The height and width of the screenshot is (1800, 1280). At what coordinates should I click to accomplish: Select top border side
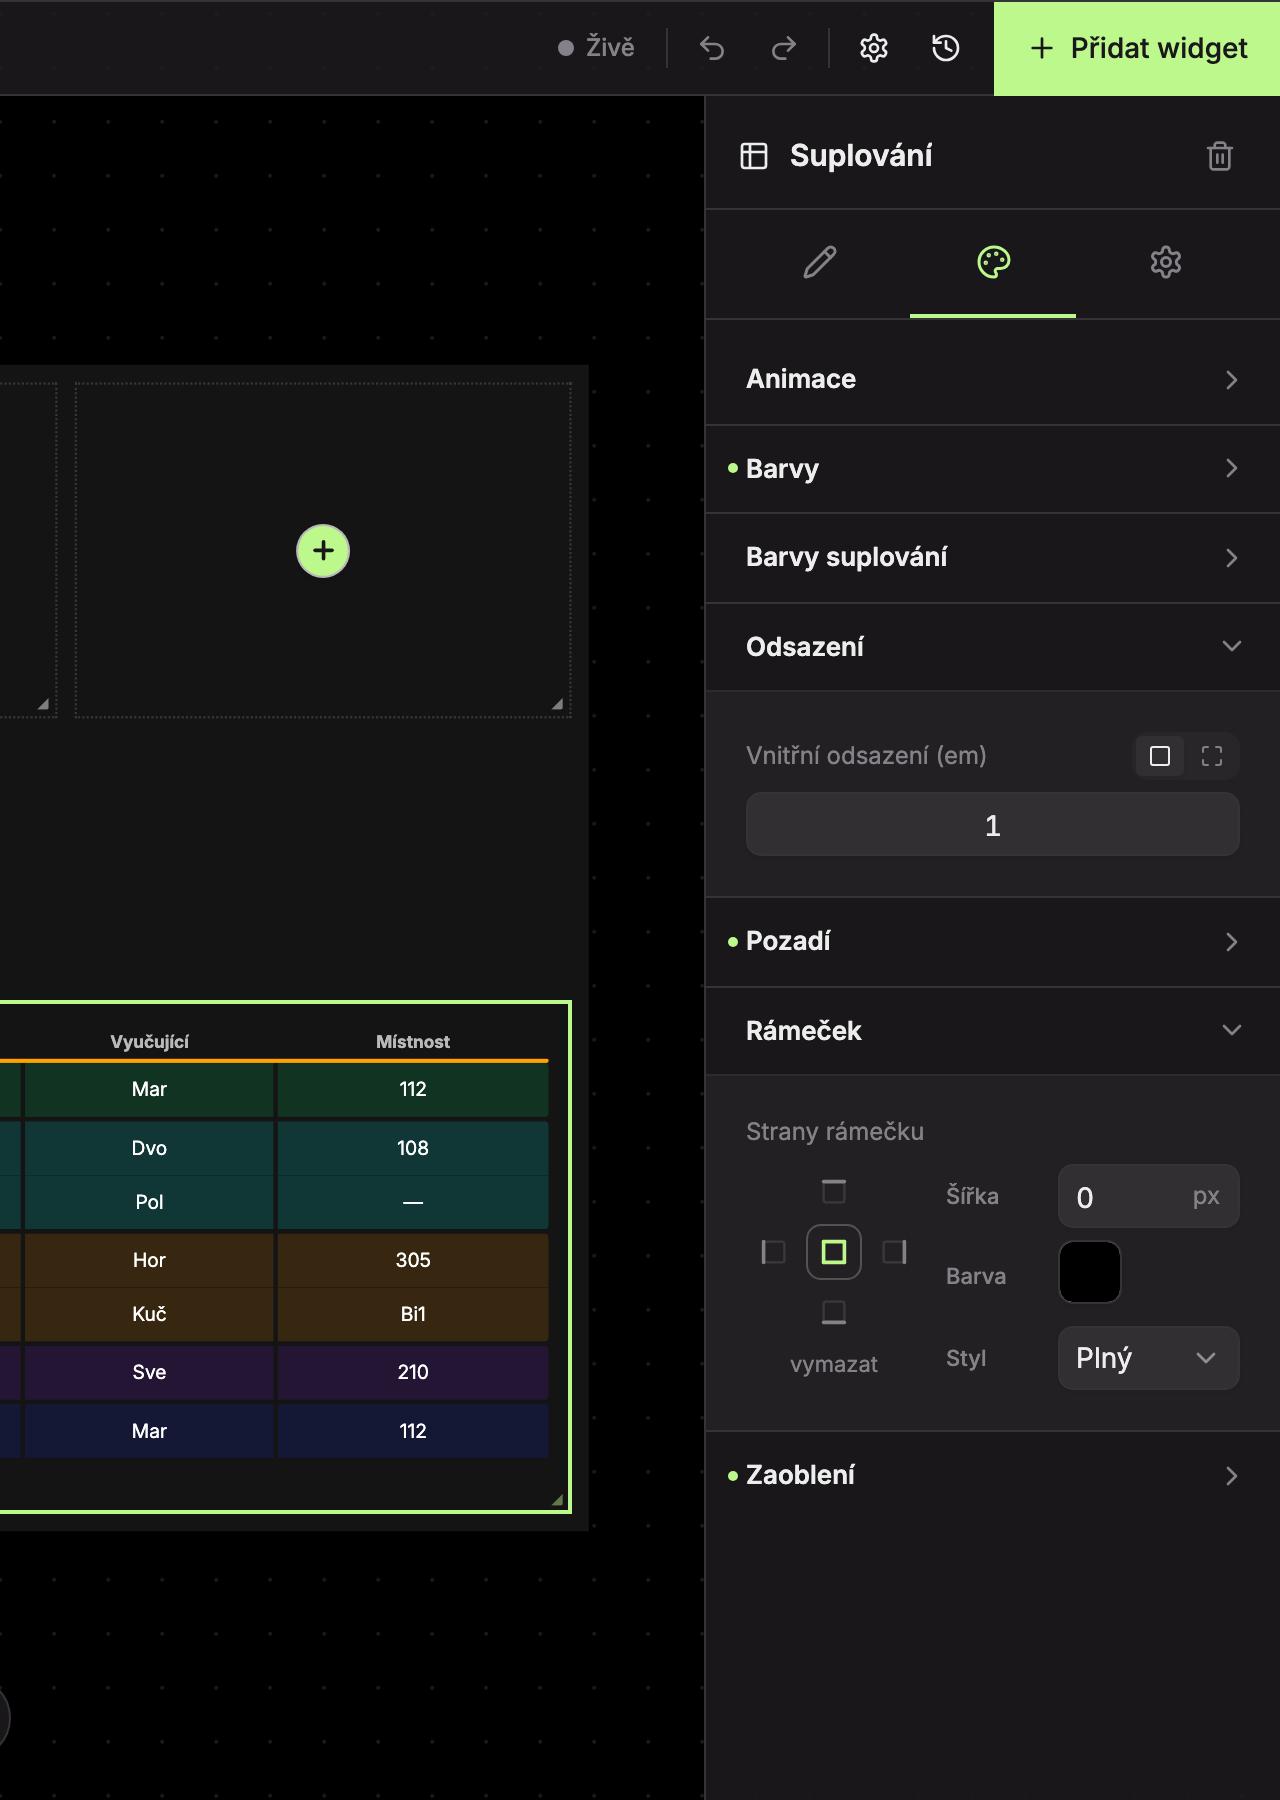(x=834, y=1192)
